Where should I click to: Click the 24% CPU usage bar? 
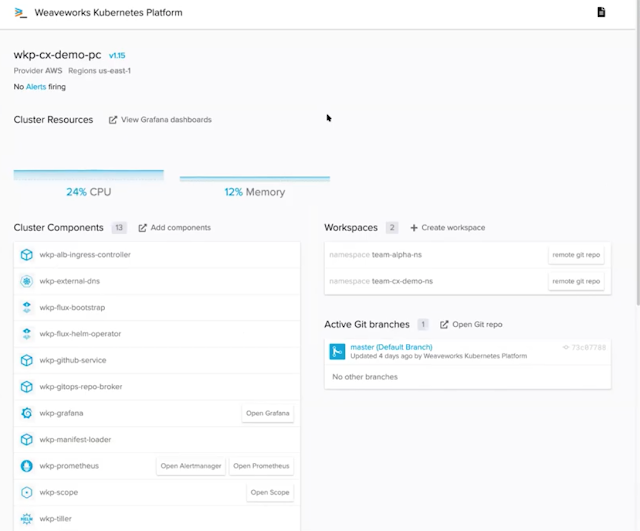point(89,175)
